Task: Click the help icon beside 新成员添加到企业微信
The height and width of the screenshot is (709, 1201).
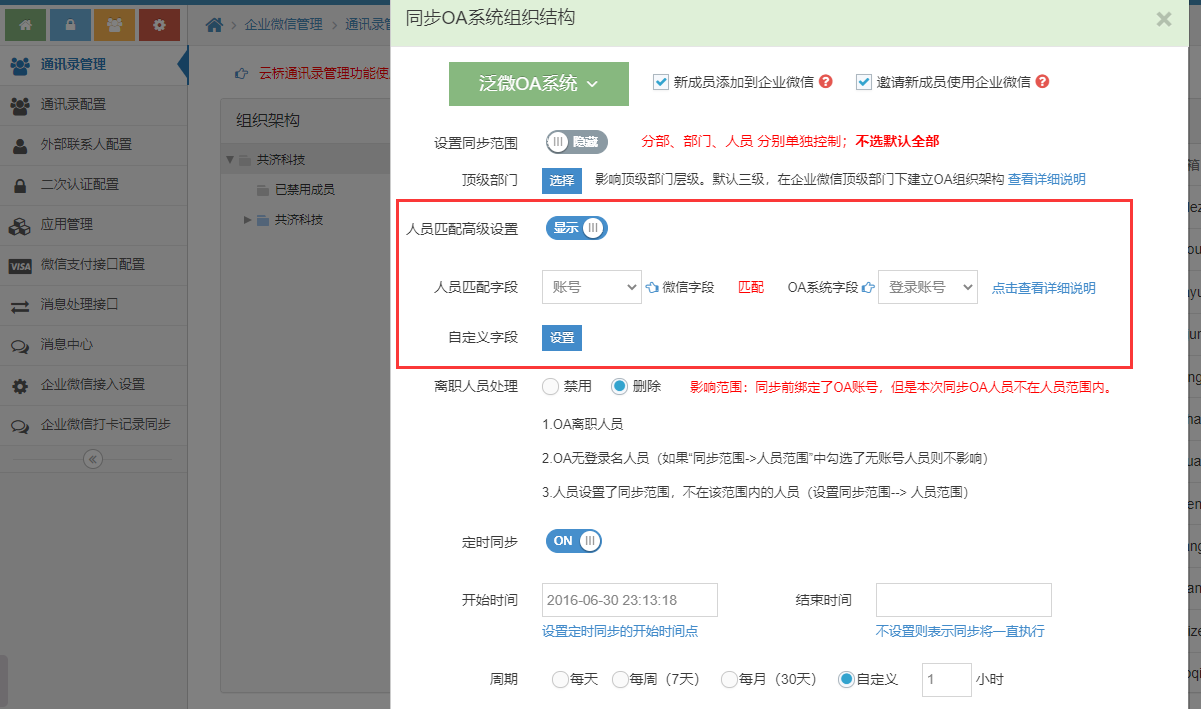Action: tap(826, 82)
